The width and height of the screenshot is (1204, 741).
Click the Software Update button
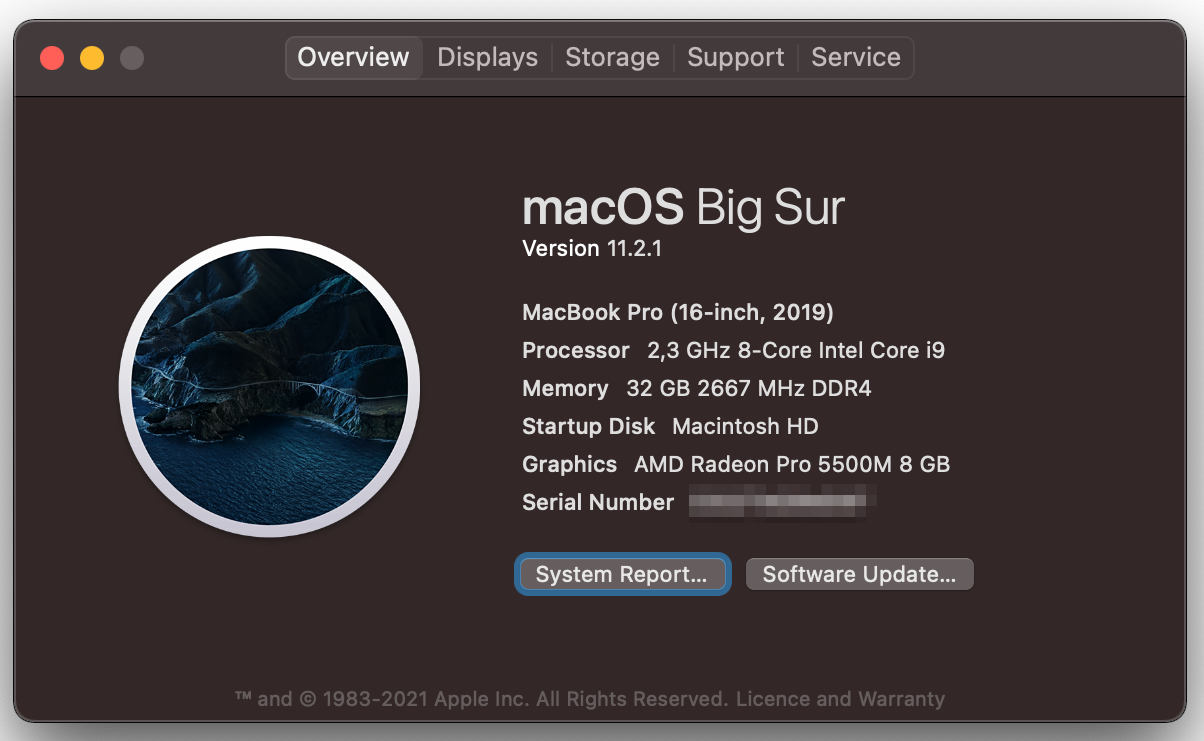click(x=859, y=574)
